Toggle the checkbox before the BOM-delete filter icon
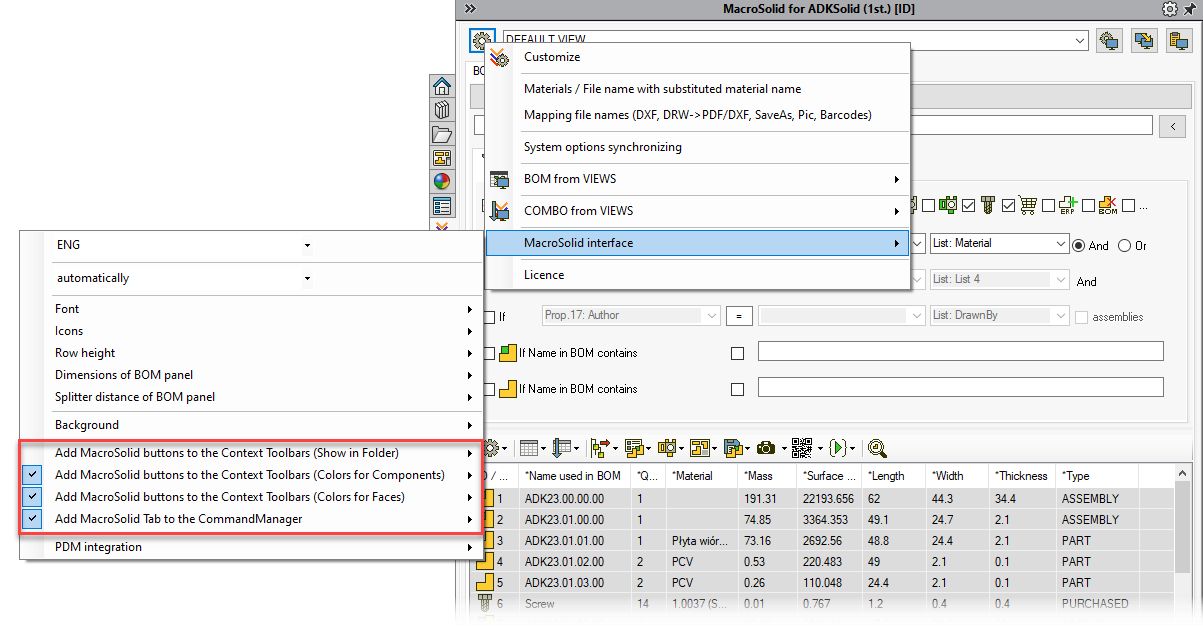The image size is (1203, 626). click(x=1088, y=206)
